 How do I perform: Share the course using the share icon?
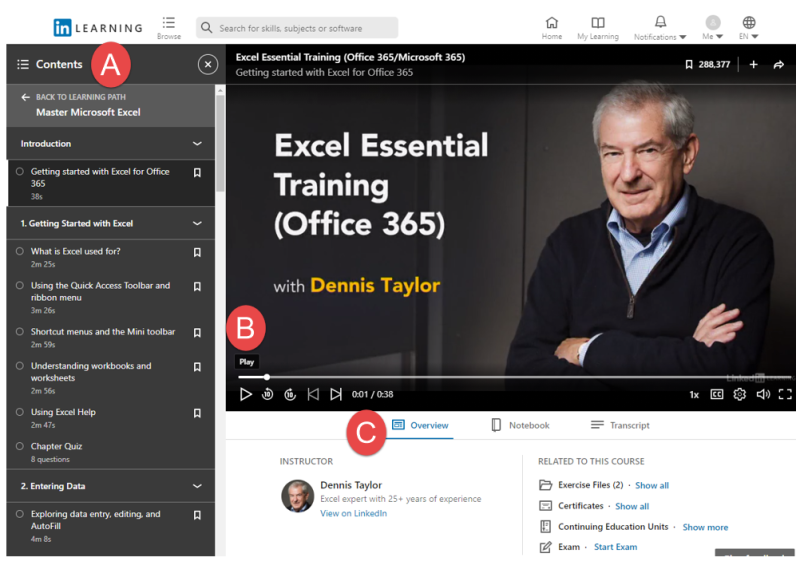778,63
